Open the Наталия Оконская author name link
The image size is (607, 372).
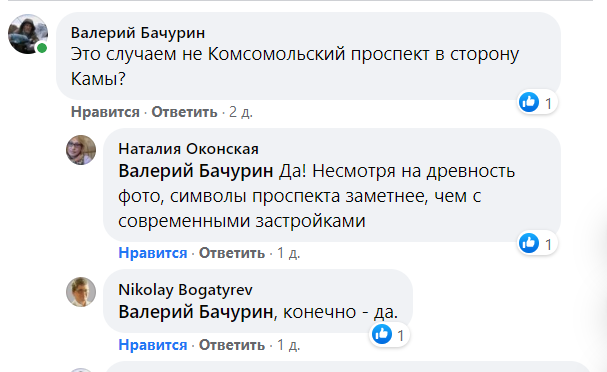(x=189, y=149)
